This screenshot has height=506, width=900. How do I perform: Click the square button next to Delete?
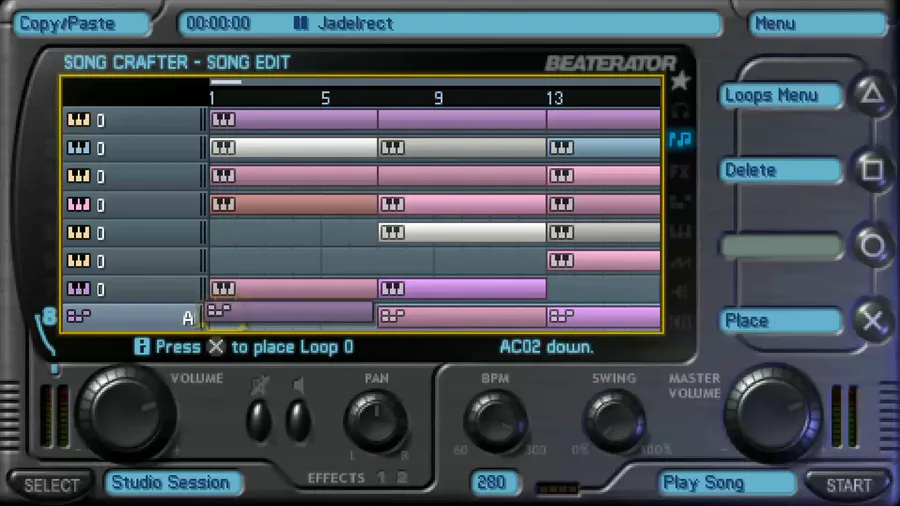(x=872, y=170)
